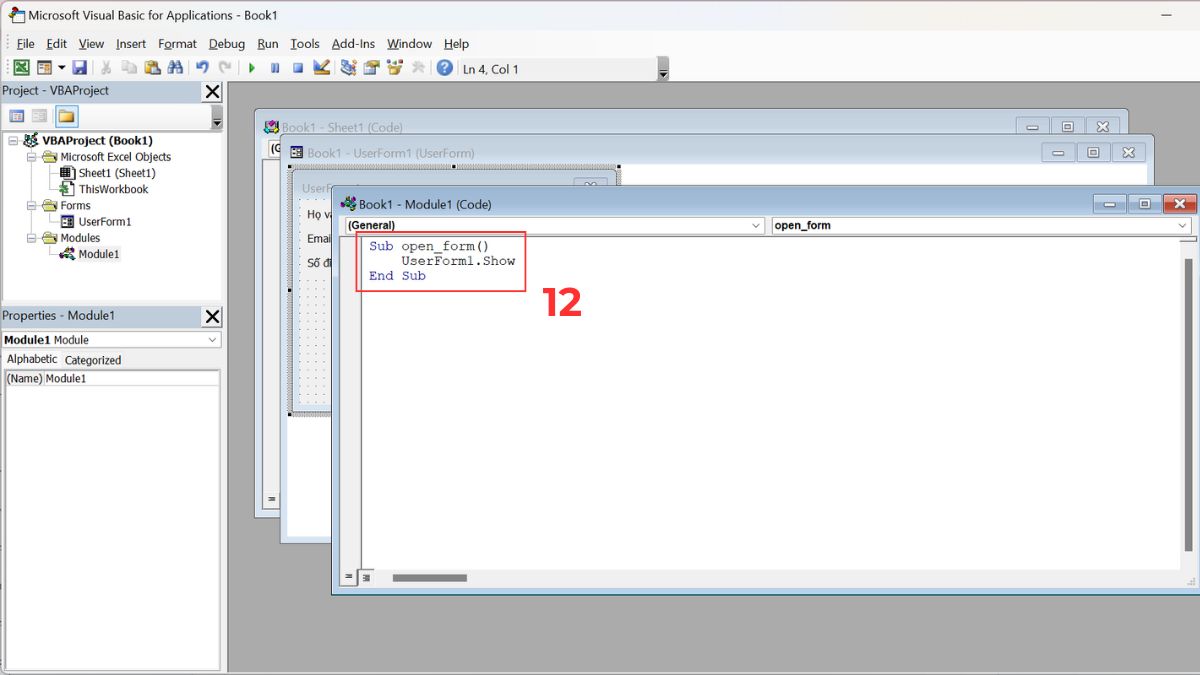Select ThisWorkbook in the project tree
1200x675 pixels.
coord(113,189)
